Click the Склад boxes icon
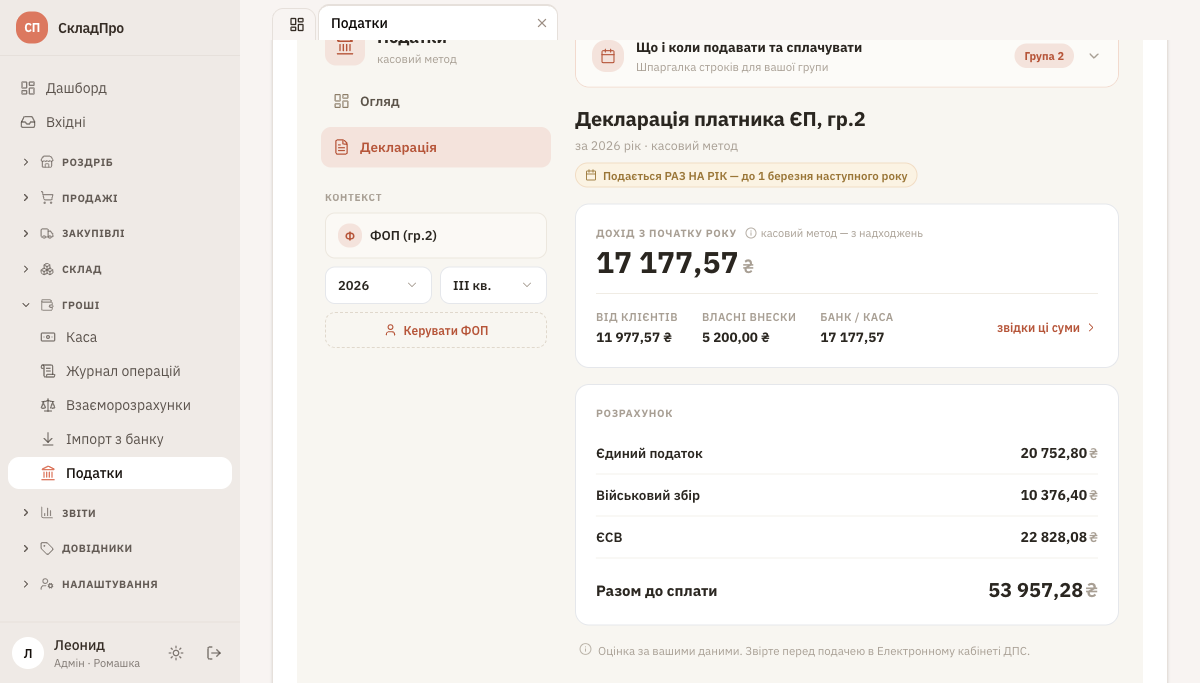1200x683 pixels. coord(47,269)
